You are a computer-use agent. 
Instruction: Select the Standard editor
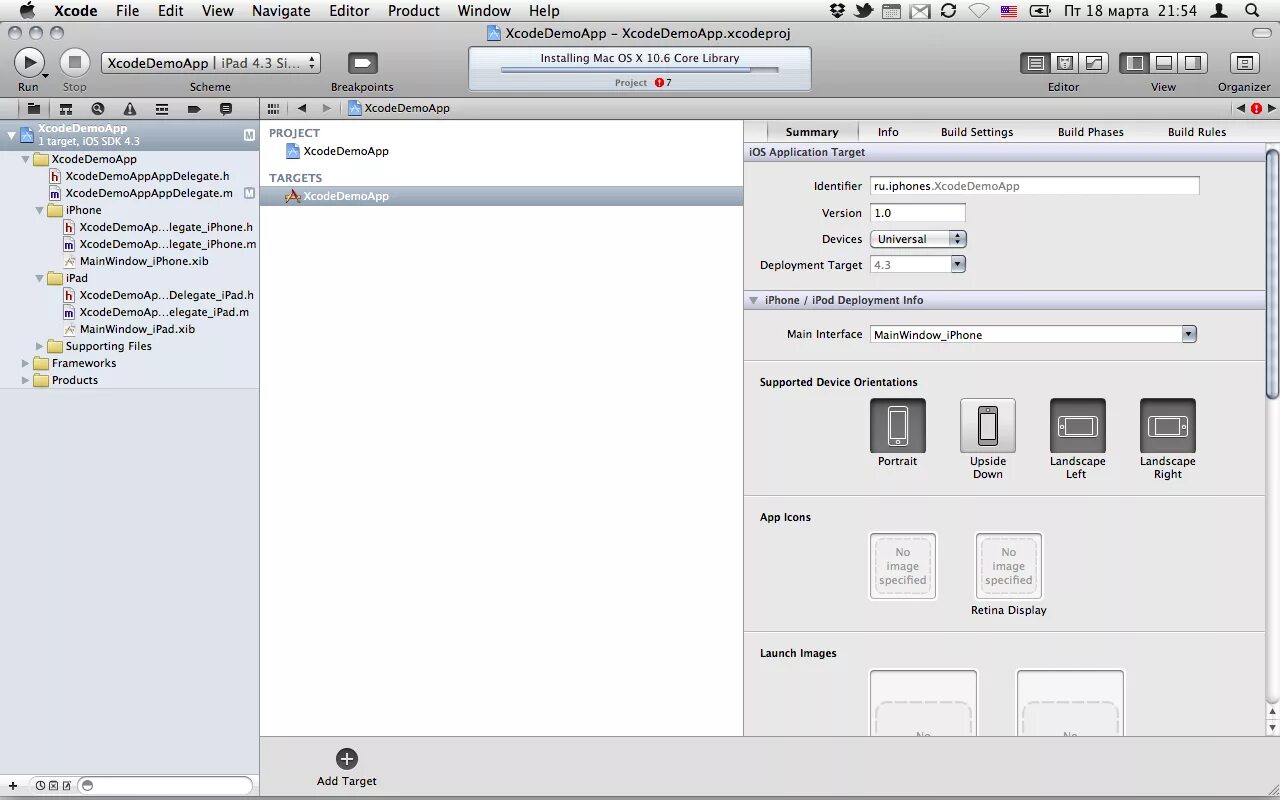(1036, 63)
